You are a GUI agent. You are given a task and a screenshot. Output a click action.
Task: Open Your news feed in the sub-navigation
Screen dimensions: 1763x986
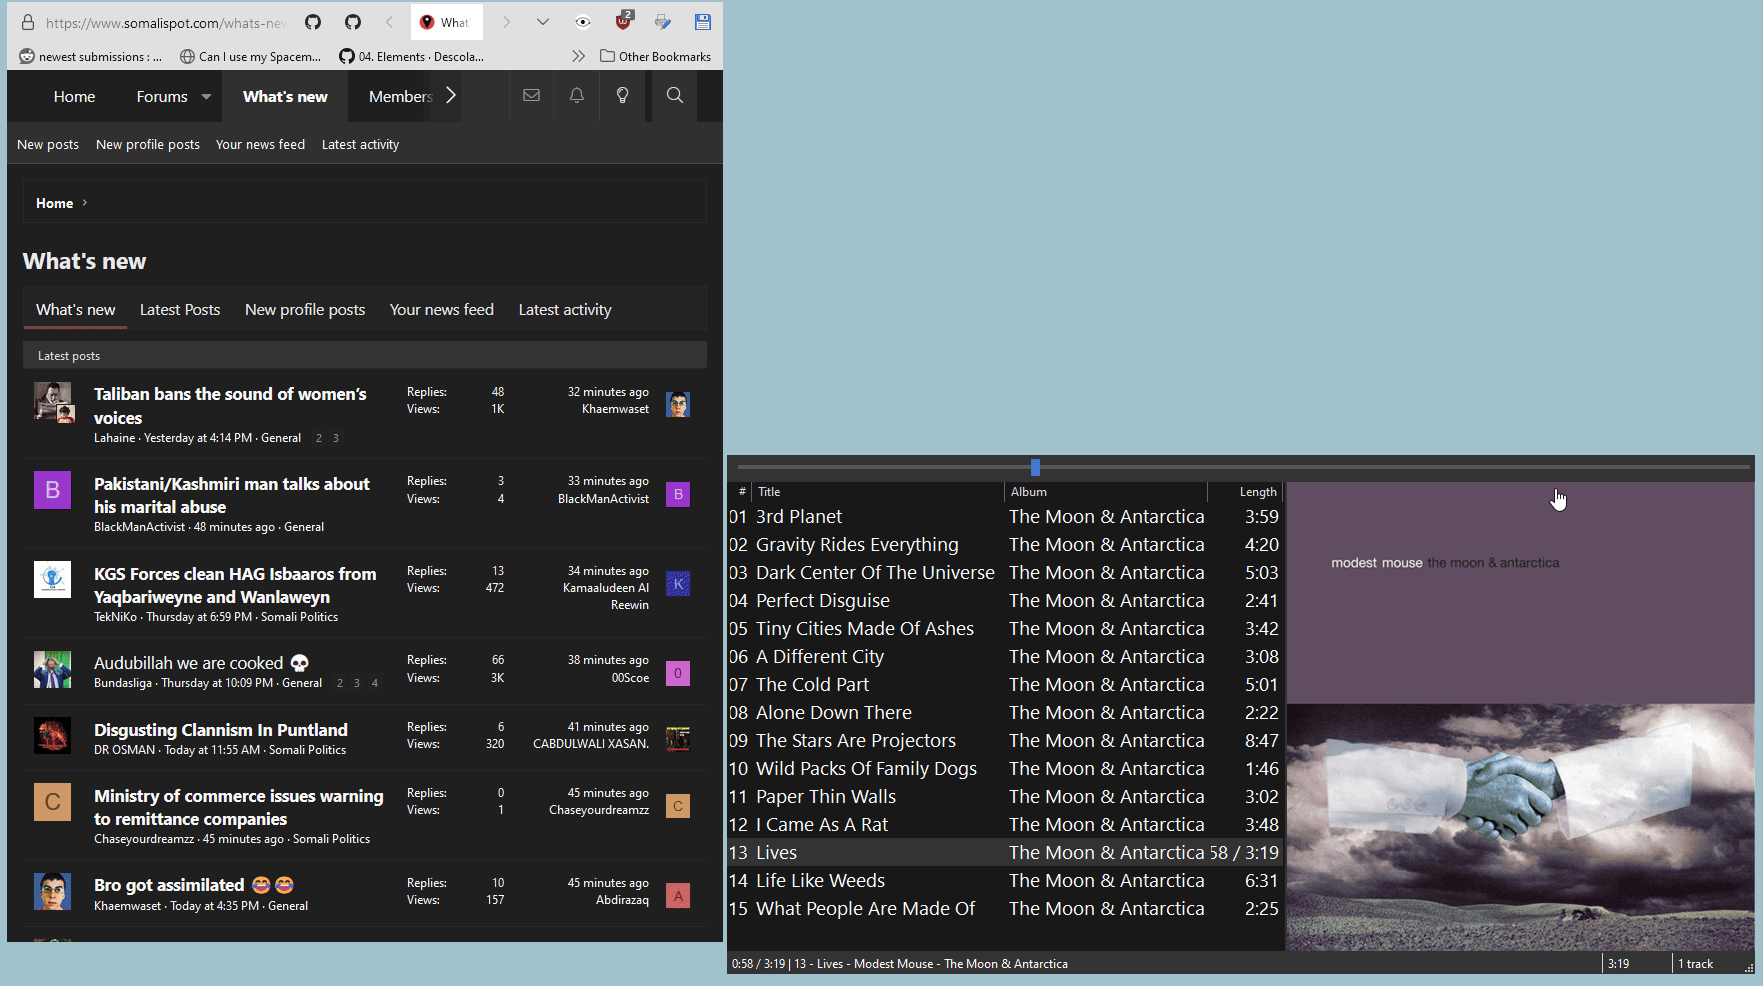260,145
